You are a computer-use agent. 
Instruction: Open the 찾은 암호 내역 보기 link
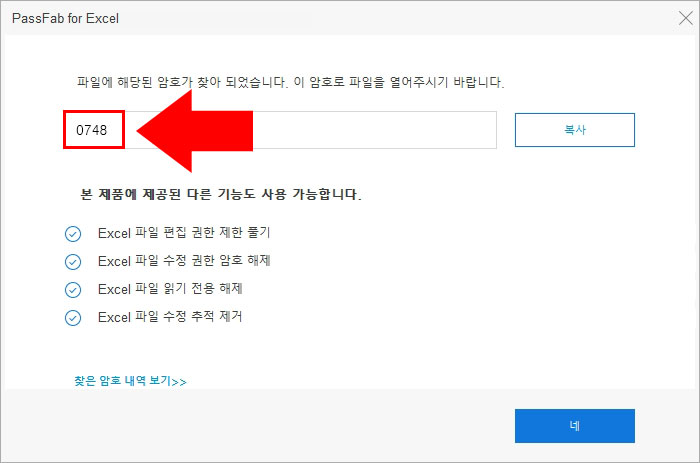[130, 381]
